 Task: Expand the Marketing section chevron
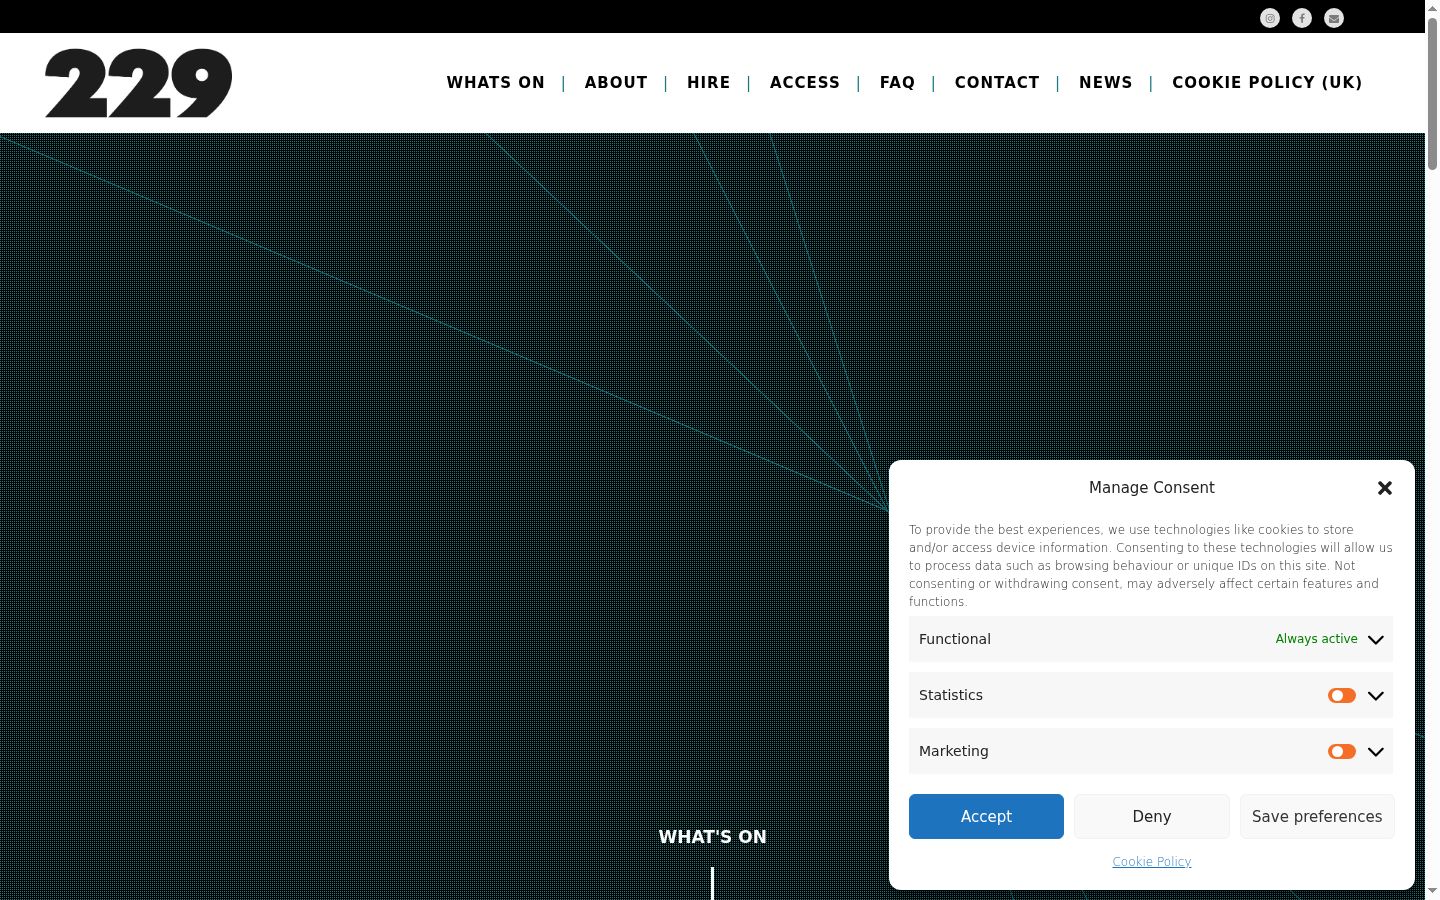click(x=1376, y=752)
